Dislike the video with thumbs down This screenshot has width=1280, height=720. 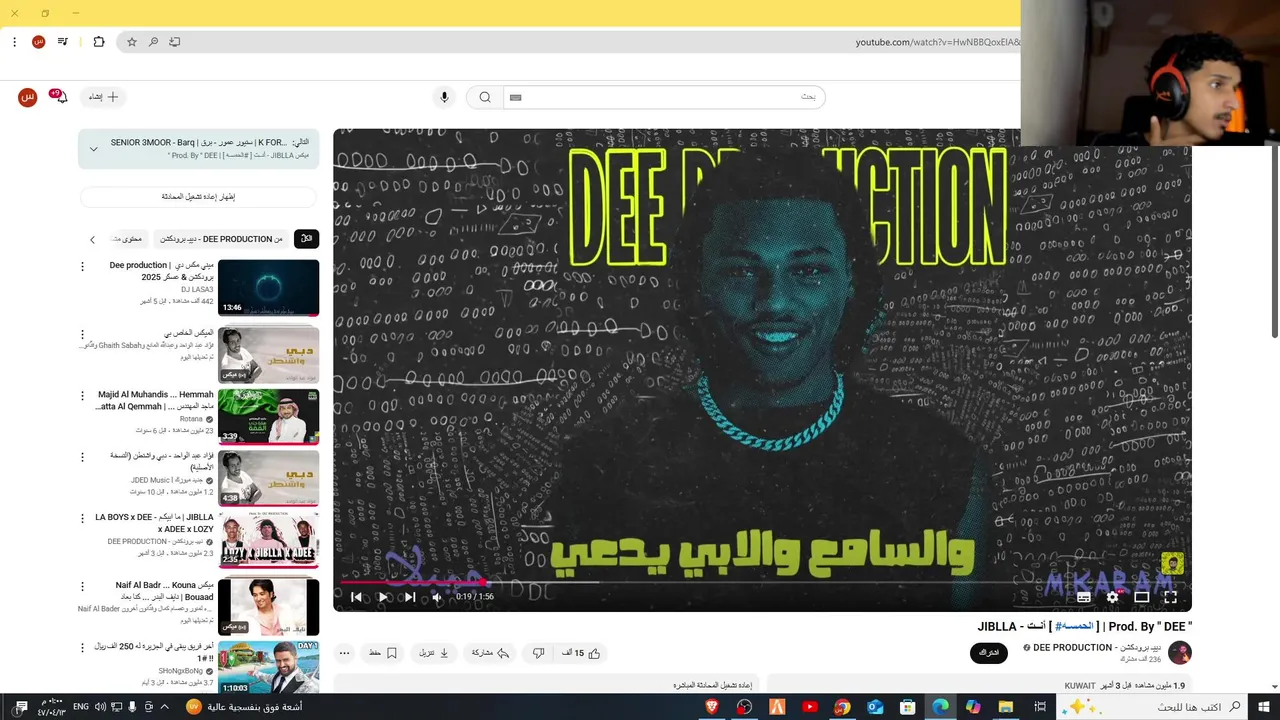point(538,653)
